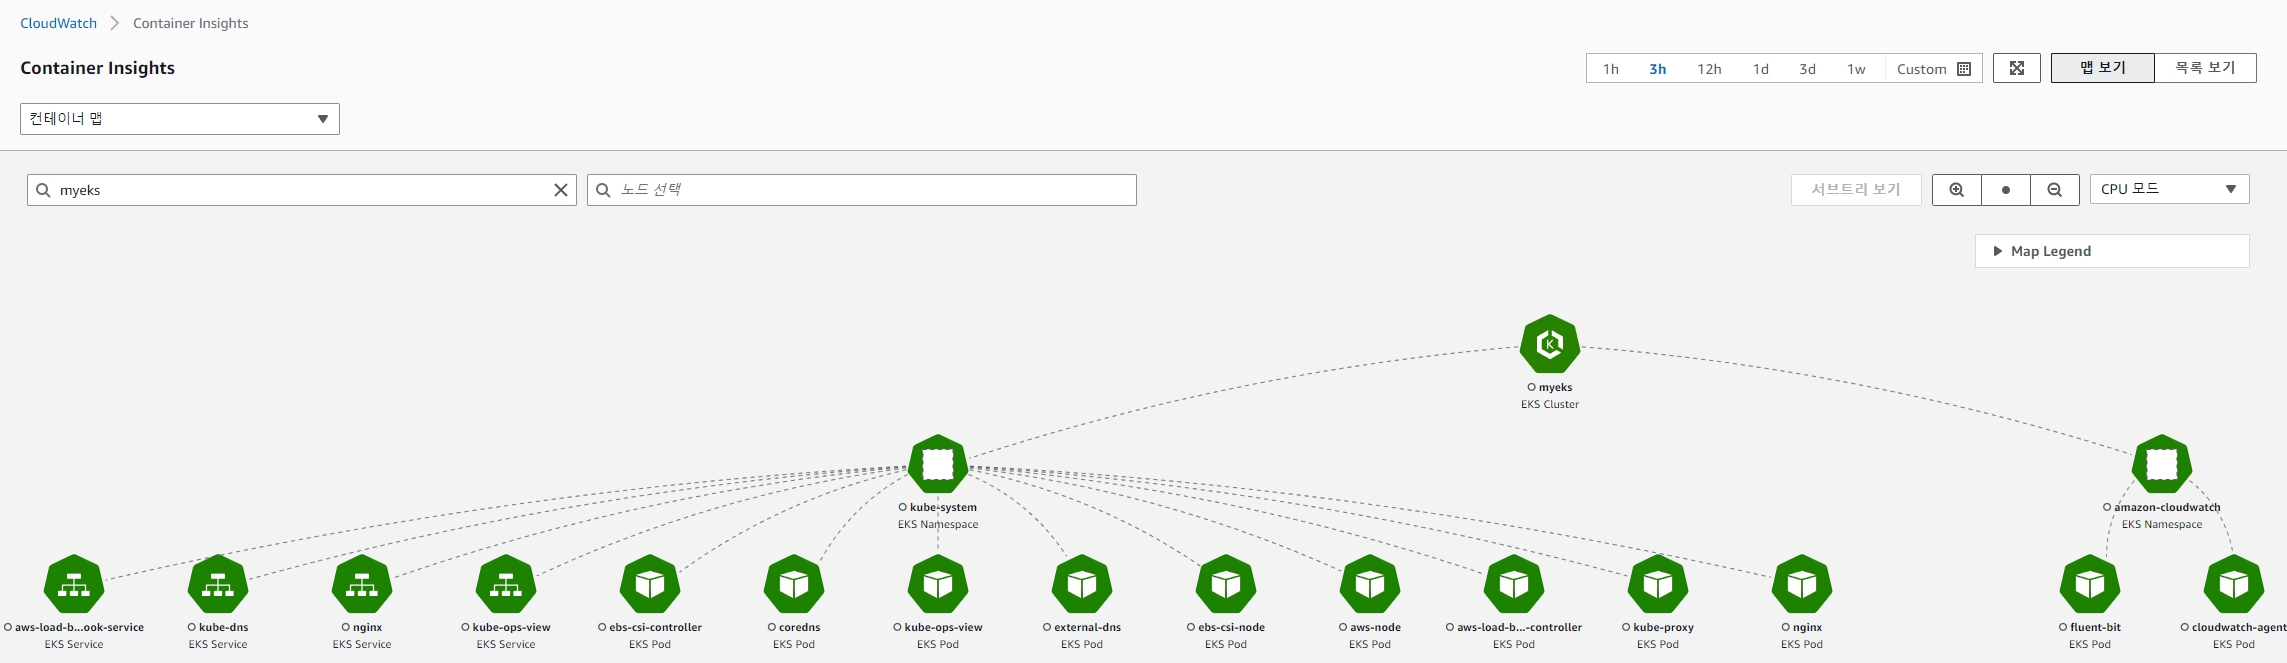Click the kube-system namespace hexagon icon

point(938,464)
